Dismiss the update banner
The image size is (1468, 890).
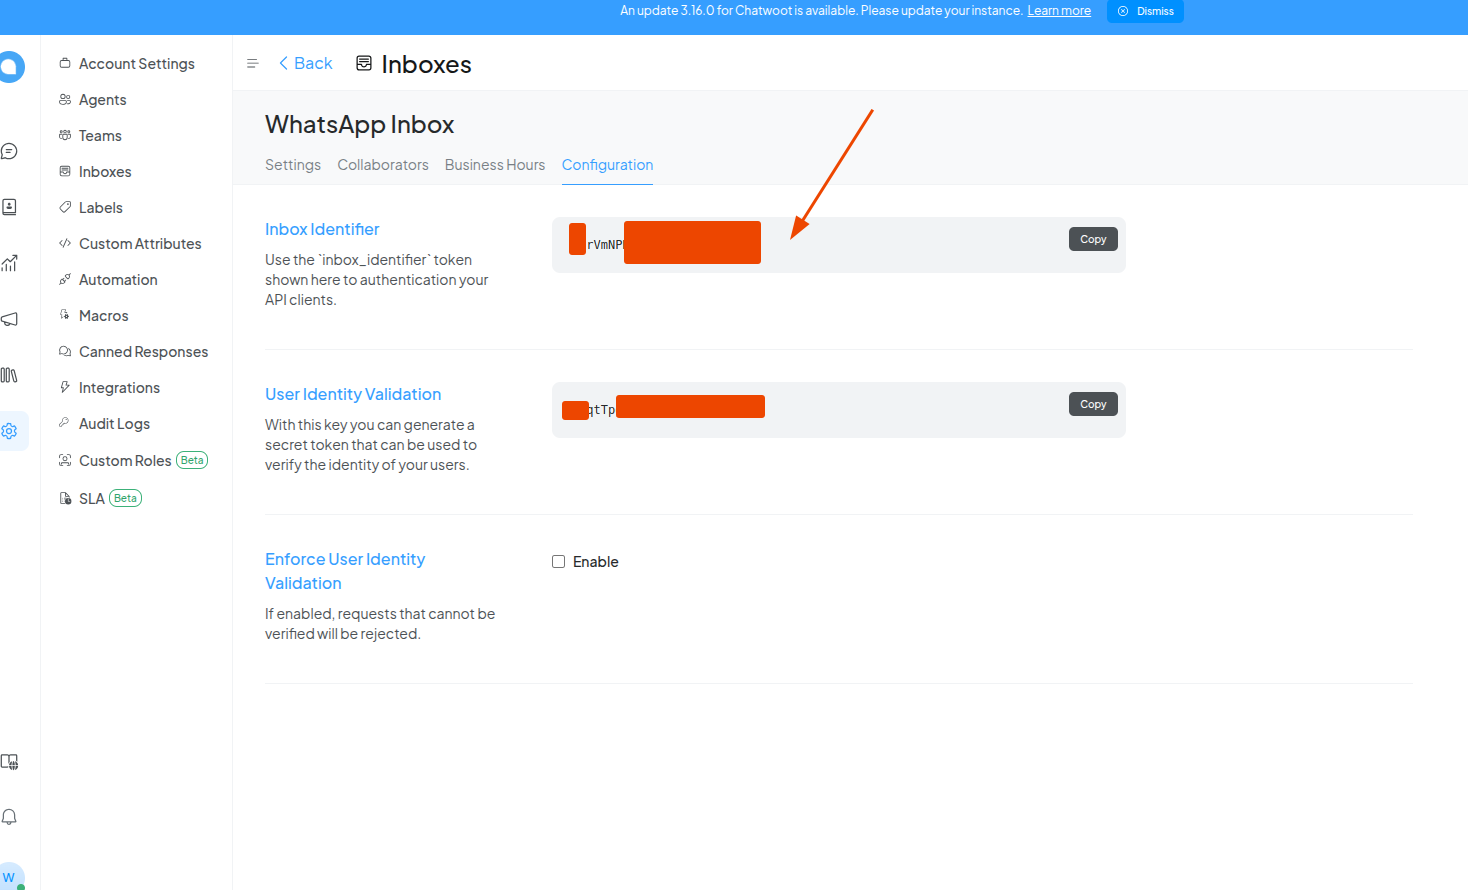1145,11
